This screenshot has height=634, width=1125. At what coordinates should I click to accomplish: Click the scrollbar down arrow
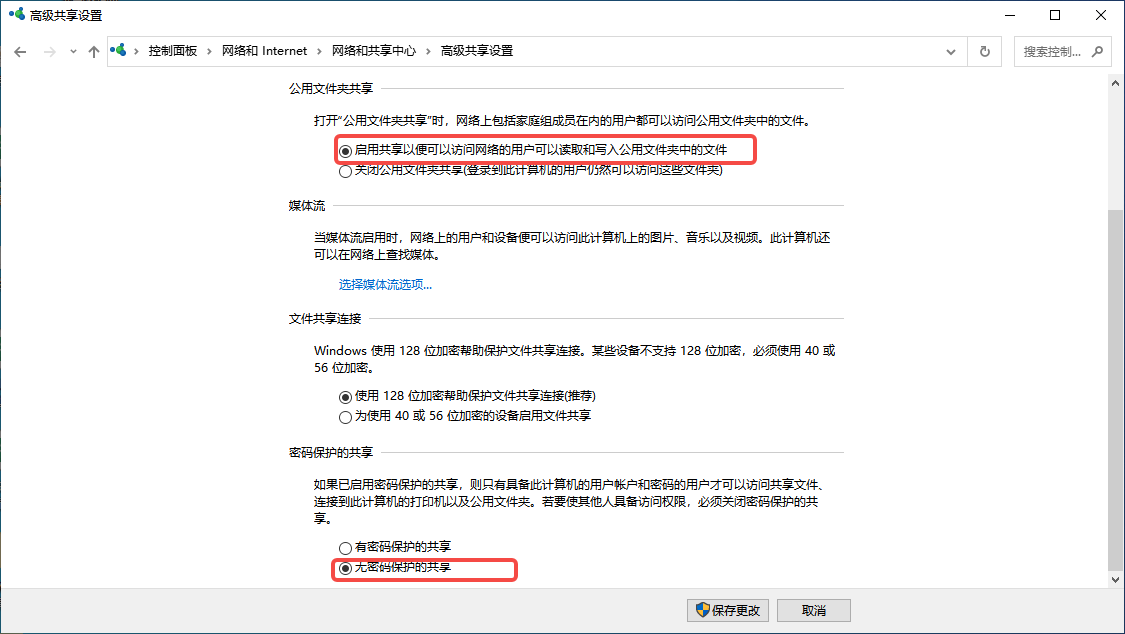point(1115,579)
